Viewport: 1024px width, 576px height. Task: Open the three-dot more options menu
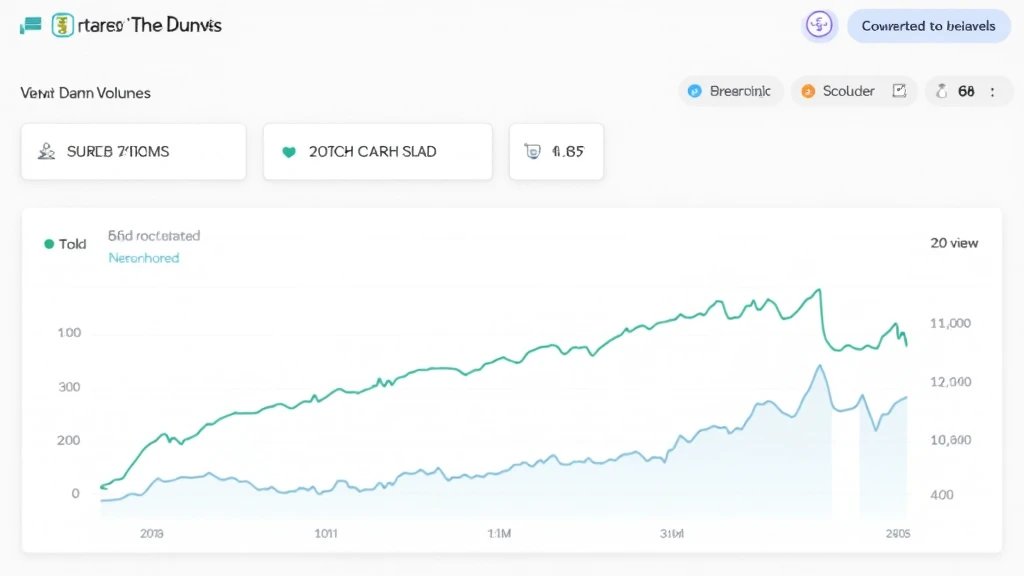tap(993, 91)
